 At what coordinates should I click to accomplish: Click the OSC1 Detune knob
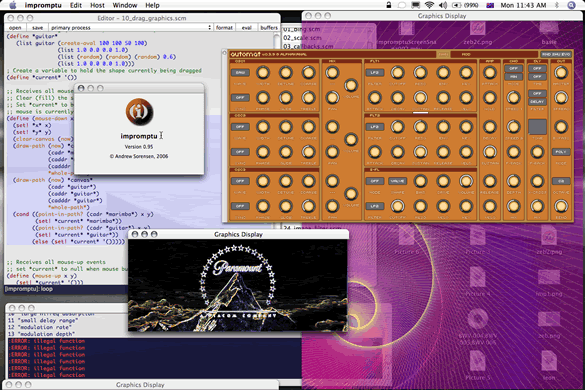pos(286,73)
